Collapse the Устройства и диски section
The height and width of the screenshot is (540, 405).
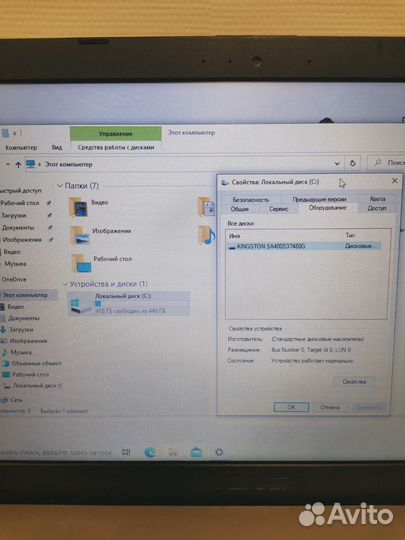[x=65, y=284]
